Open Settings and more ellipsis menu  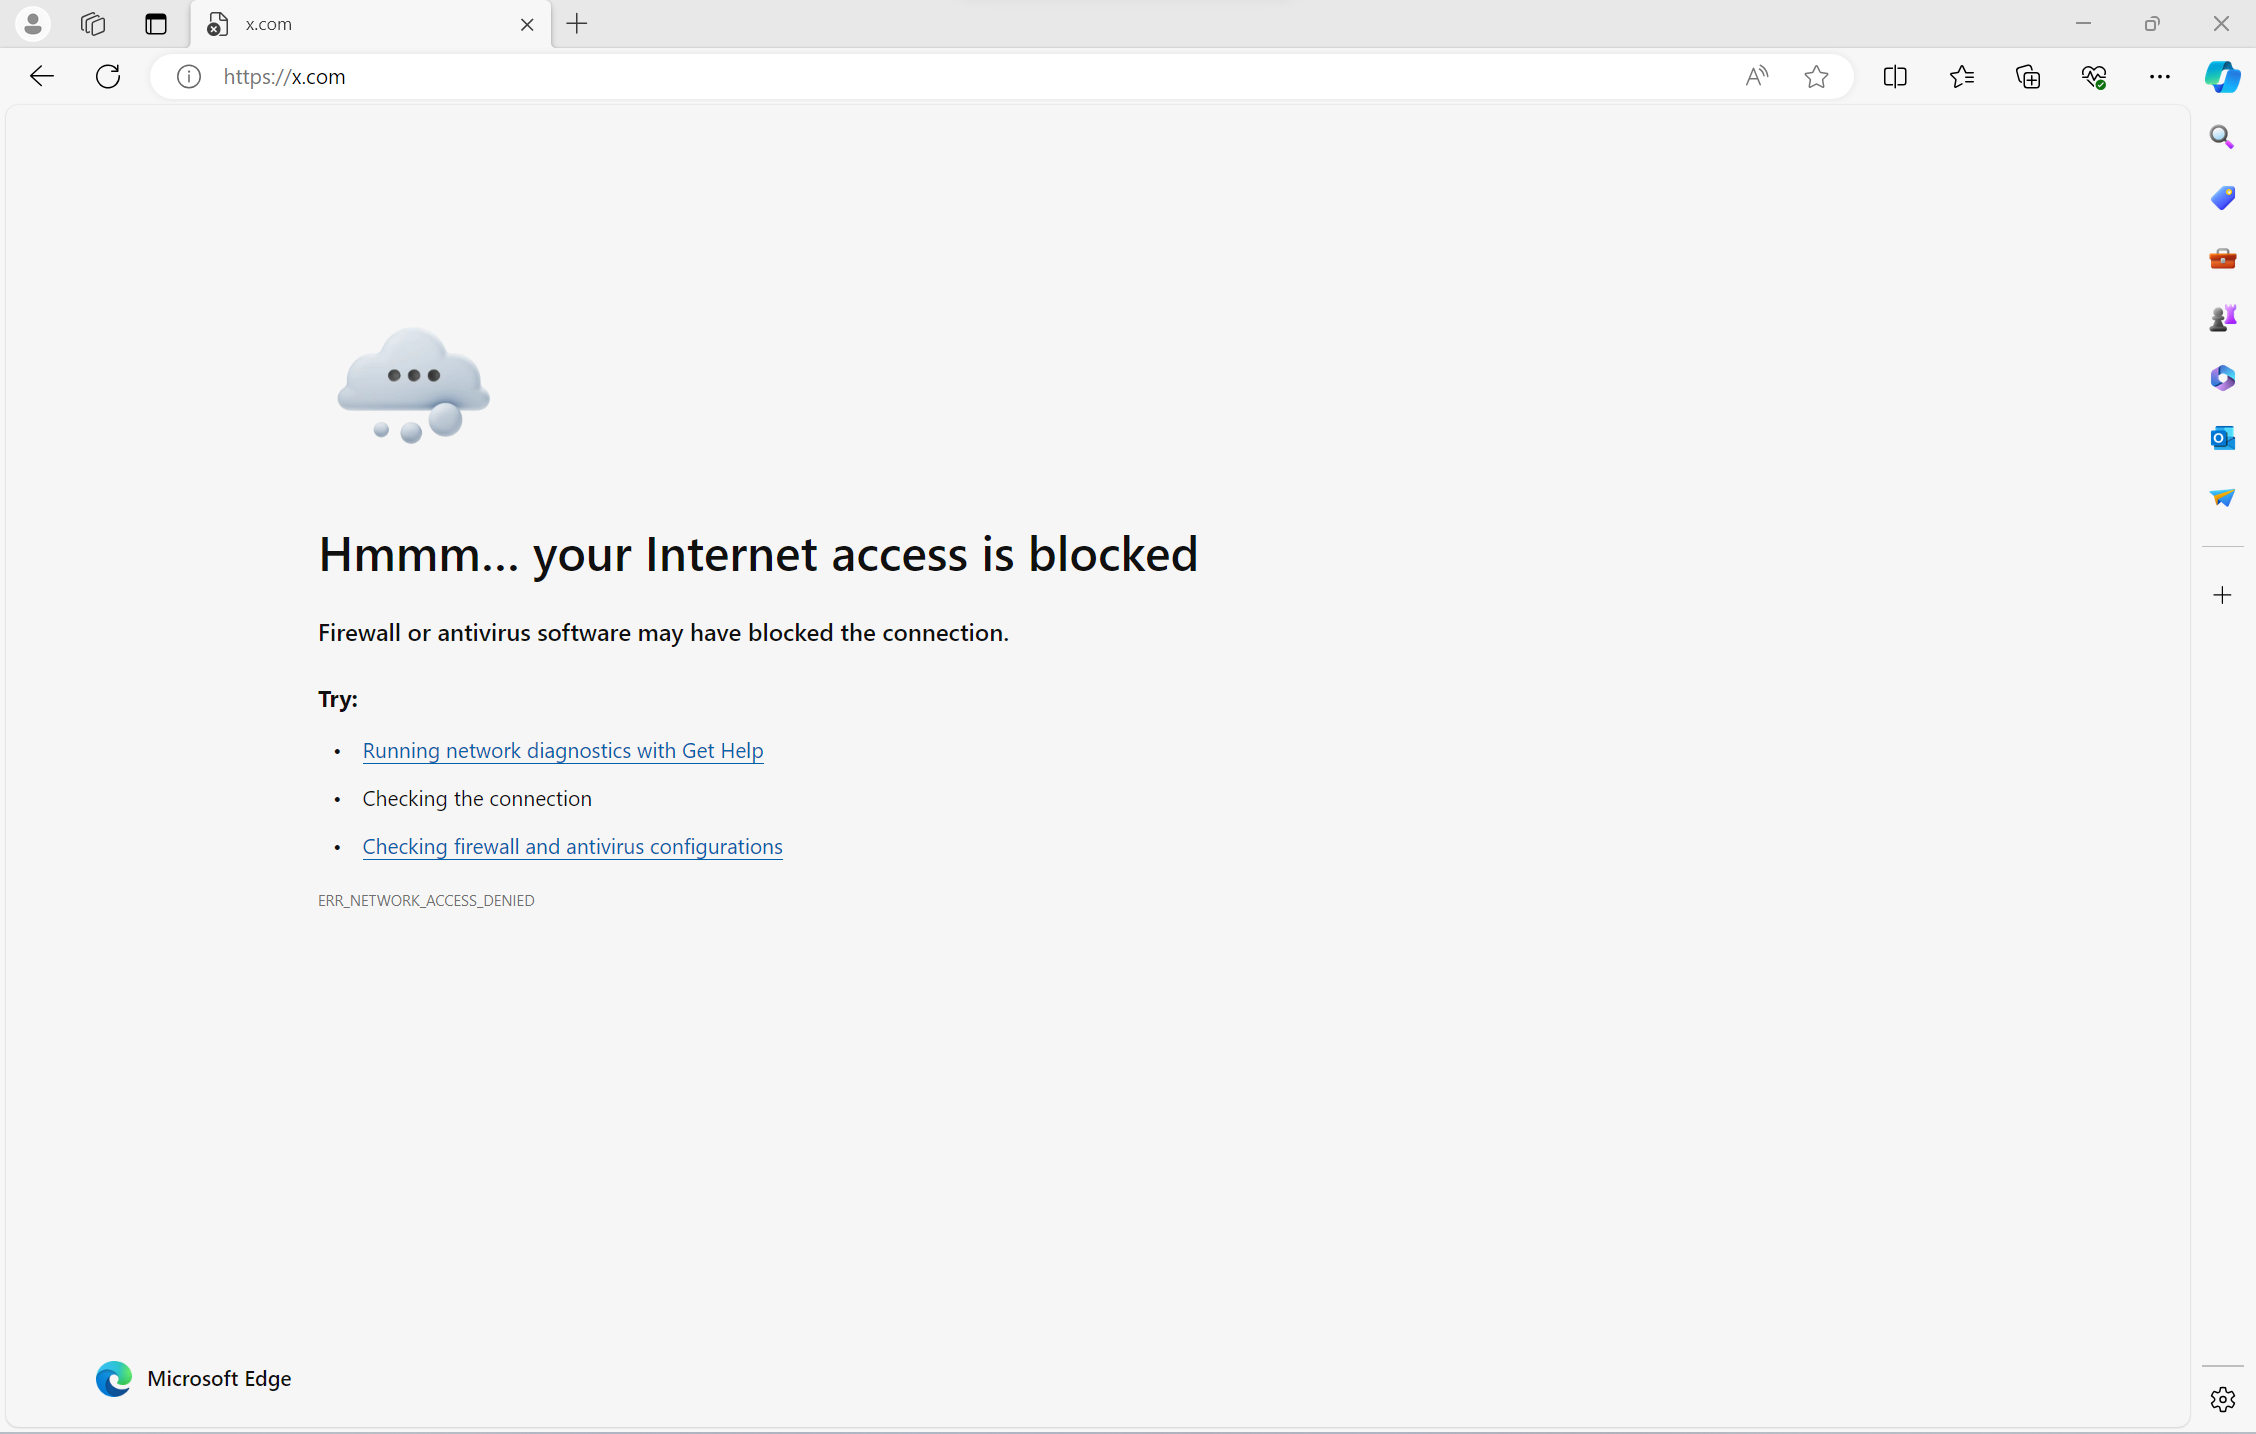(2160, 77)
